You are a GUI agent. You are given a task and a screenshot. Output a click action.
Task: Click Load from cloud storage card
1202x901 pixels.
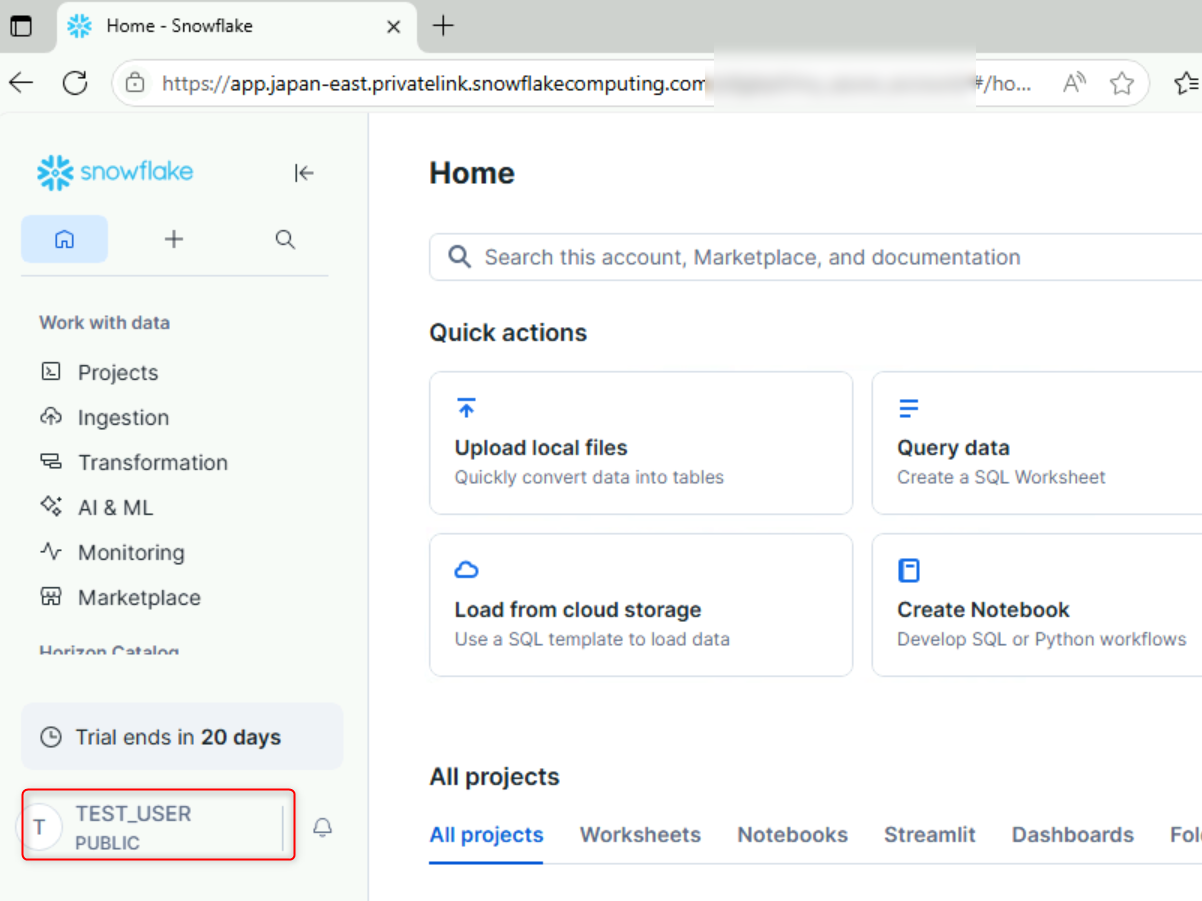click(640, 604)
